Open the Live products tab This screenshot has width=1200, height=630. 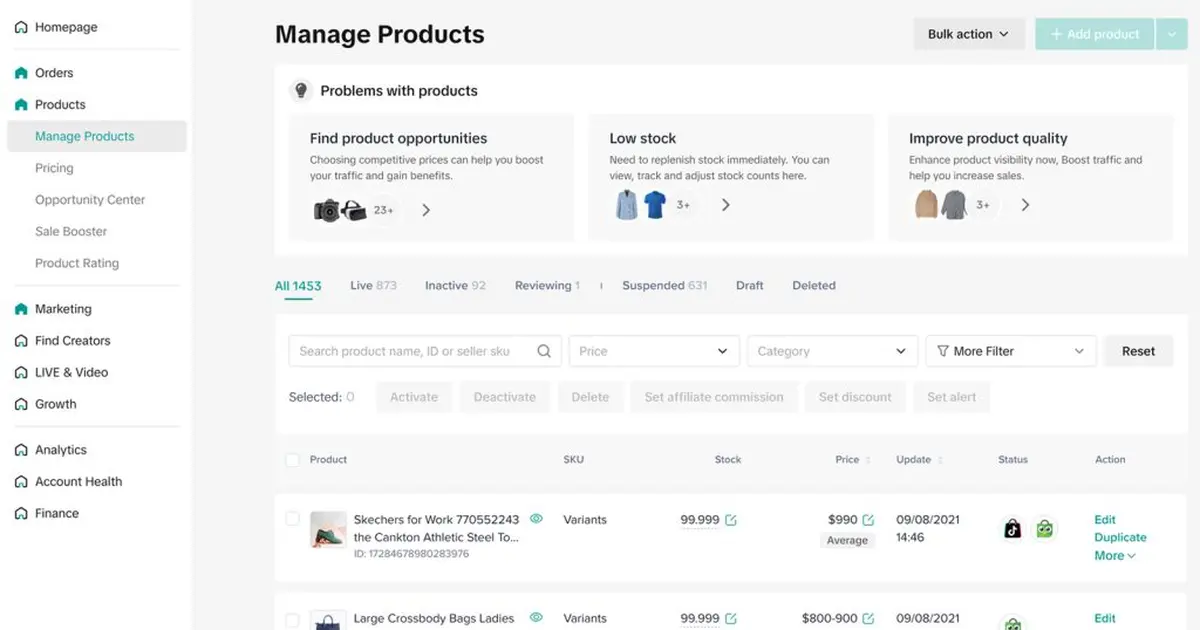(372, 285)
